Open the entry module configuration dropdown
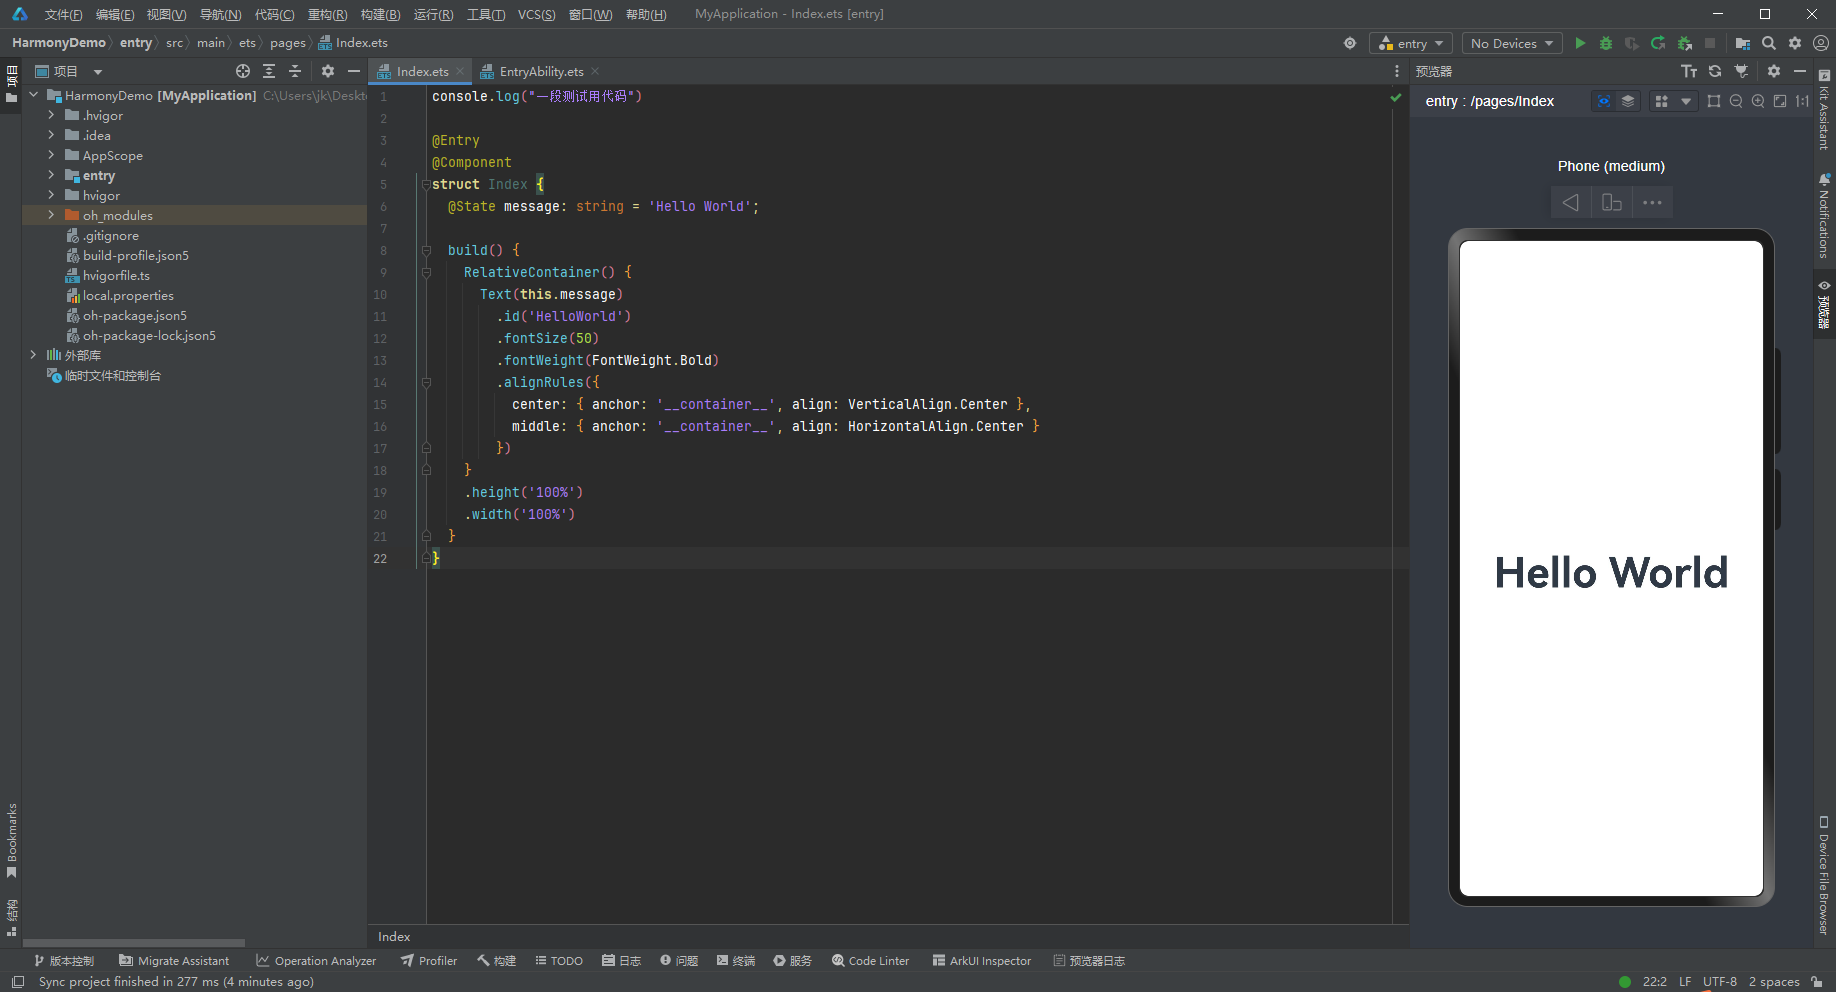This screenshot has height=992, width=1836. (x=1411, y=43)
